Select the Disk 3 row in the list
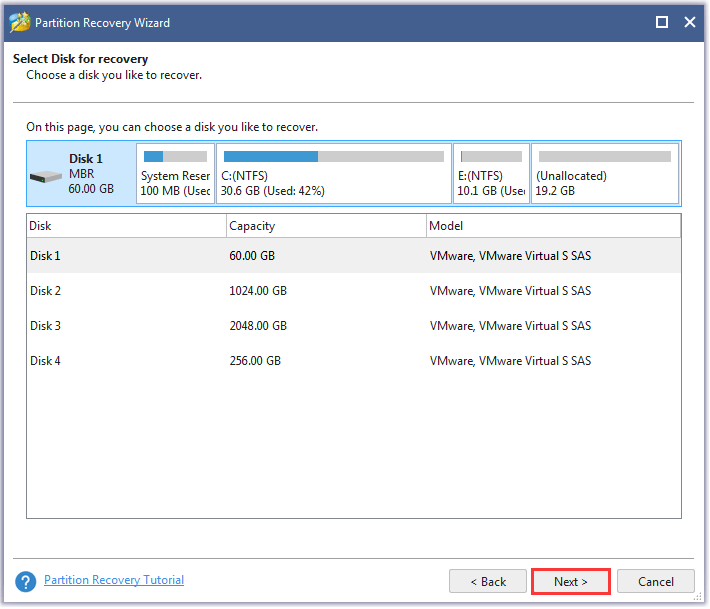Screen dimensions: 710x609 click(x=354, y=326)
